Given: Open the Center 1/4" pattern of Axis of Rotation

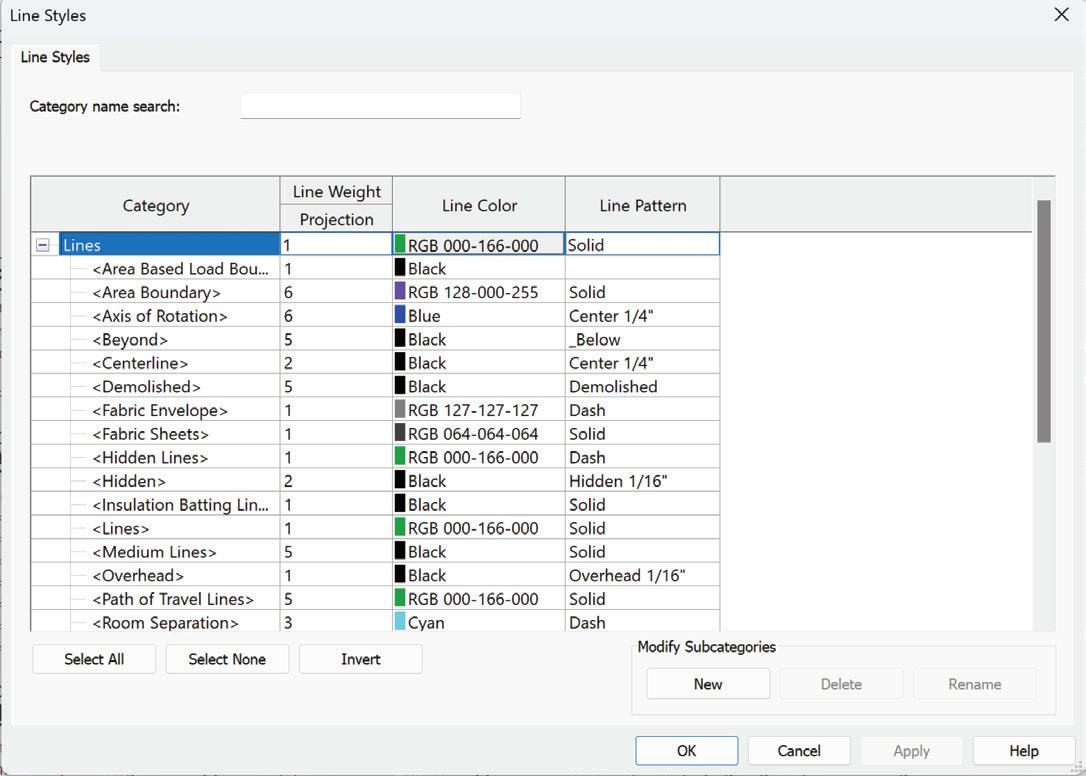Looking at the screenshot, I should [x=642, y=315].
